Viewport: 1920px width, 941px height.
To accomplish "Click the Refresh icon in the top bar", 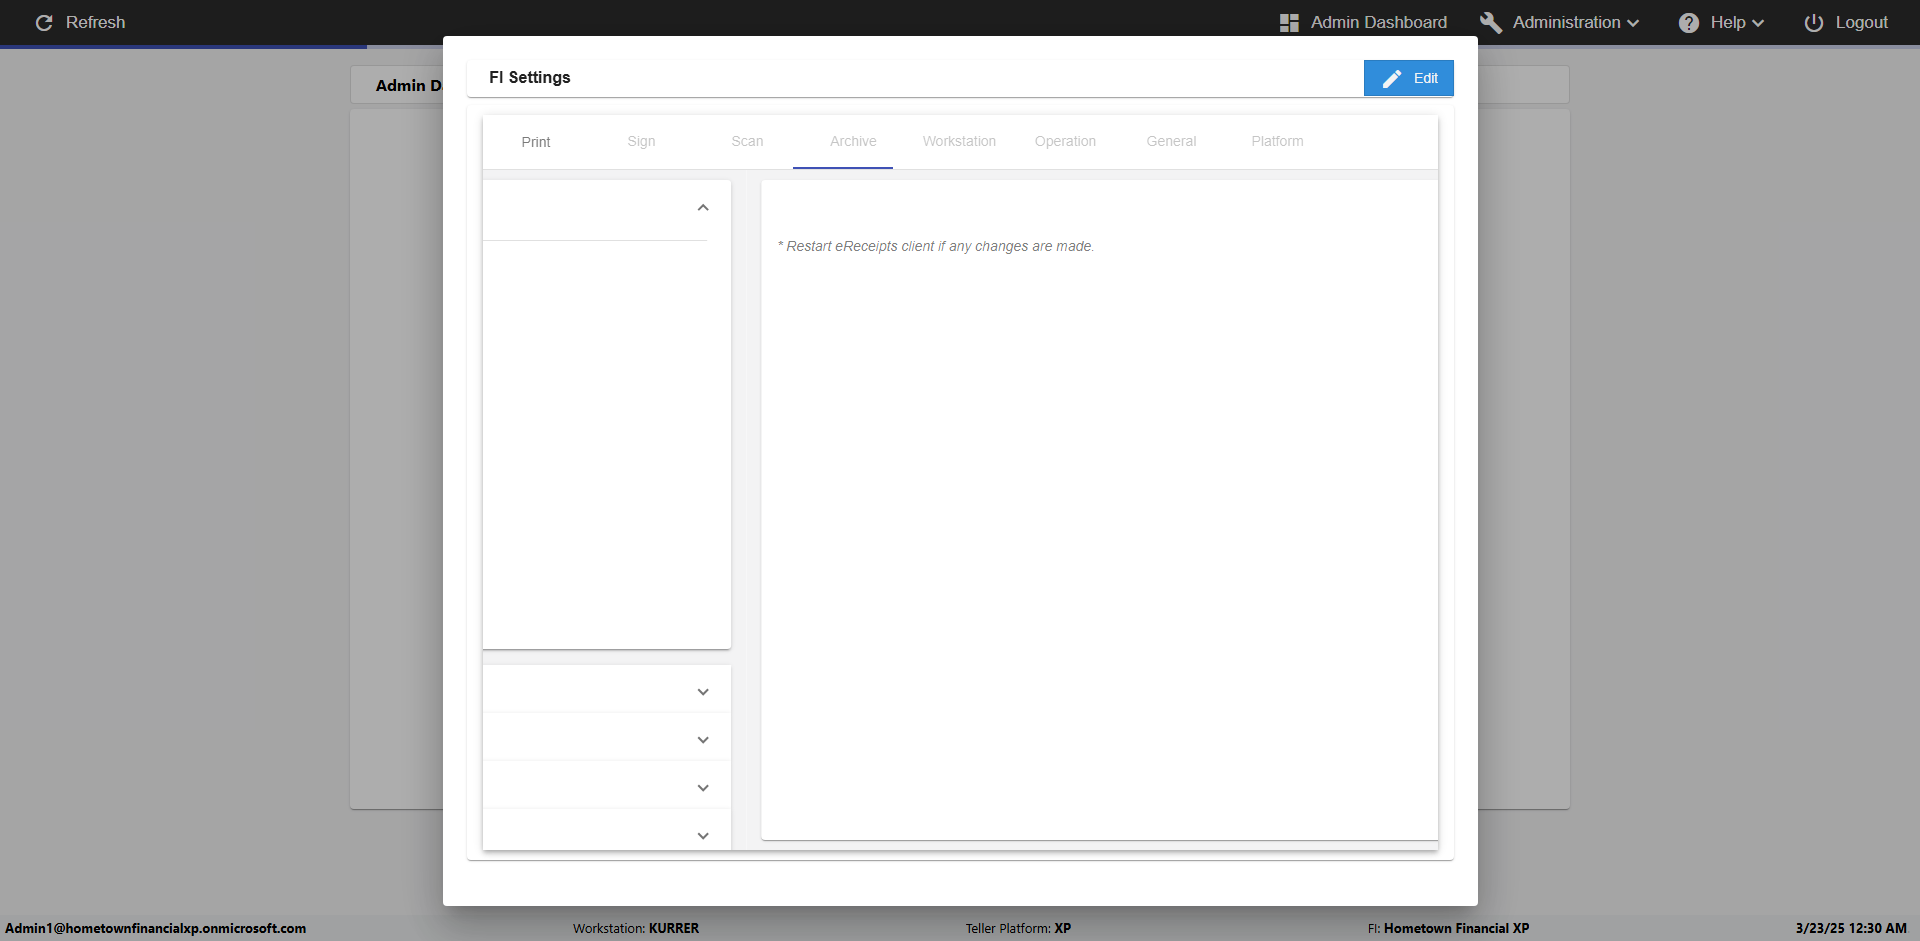I will coord(44,22).
